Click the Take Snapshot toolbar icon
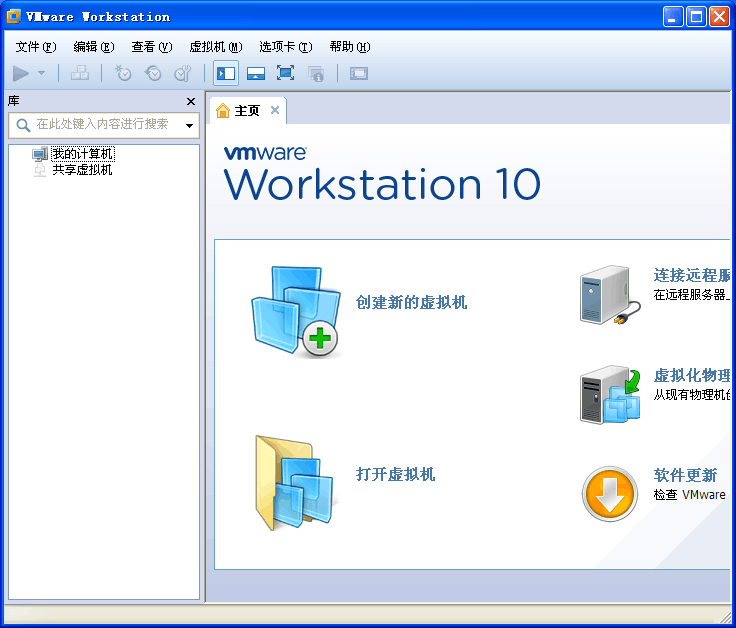This screenshot has width=736, height=628. [x=123, y=73]
